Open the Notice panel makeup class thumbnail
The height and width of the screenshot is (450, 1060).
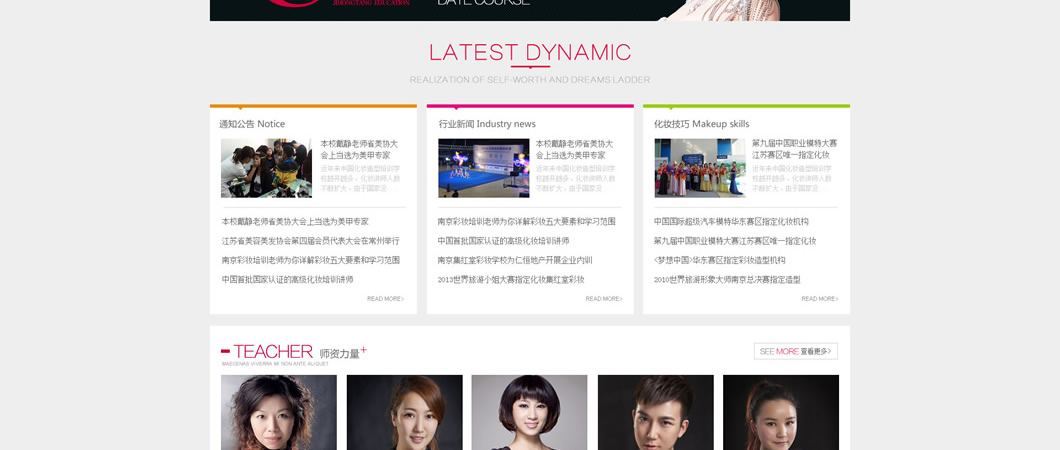[266, 168]
